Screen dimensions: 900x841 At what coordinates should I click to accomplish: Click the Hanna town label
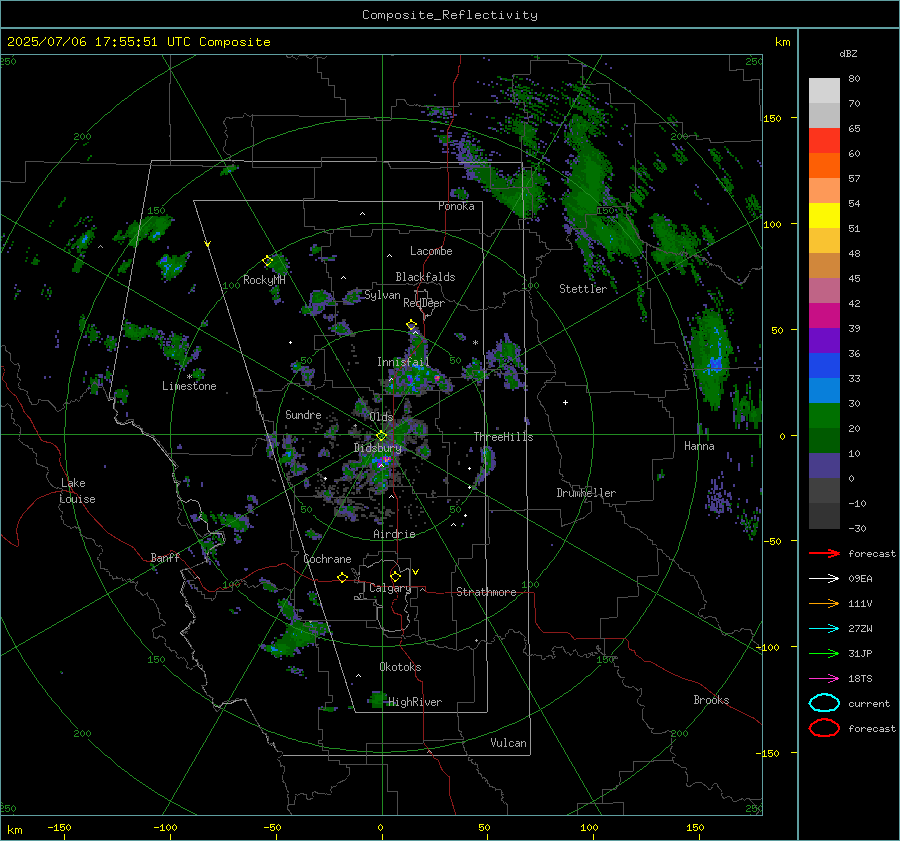pos(699,446)
